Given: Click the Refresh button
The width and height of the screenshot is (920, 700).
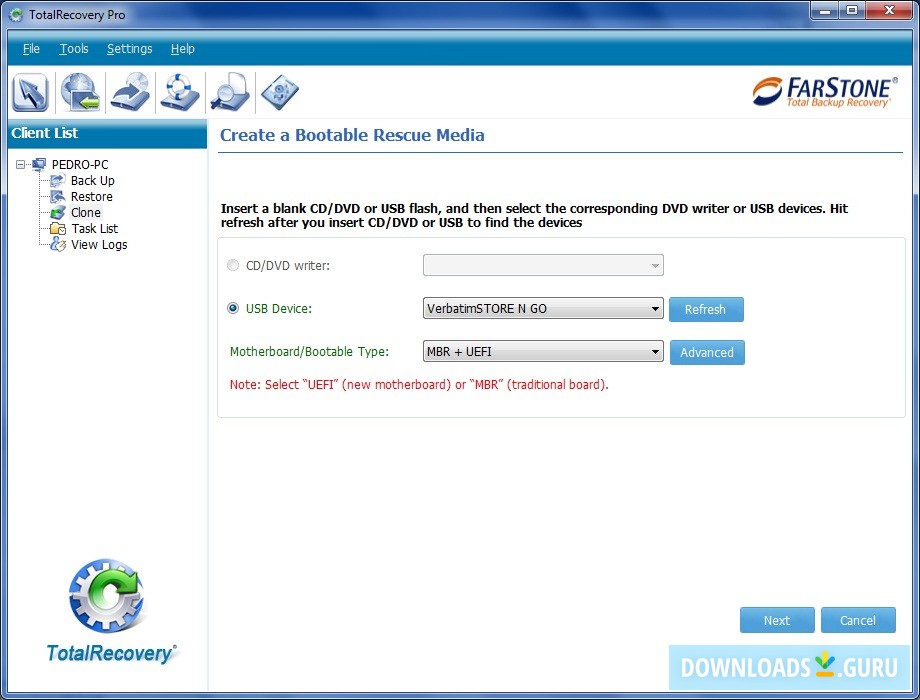Looking at the screenshot, I should pyautogui.click(x=706, y=309).
